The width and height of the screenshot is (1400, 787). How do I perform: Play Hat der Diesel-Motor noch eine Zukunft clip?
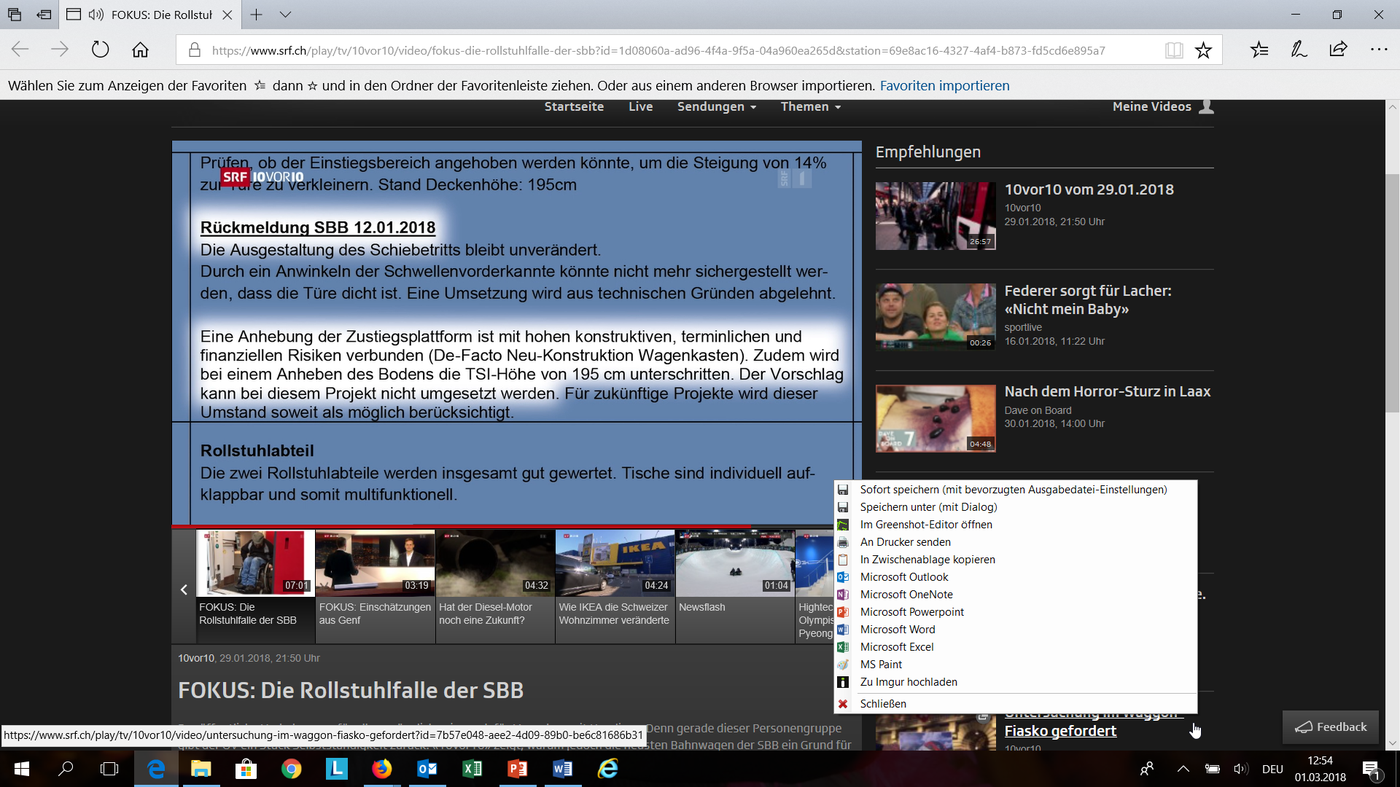pos(495,586)
